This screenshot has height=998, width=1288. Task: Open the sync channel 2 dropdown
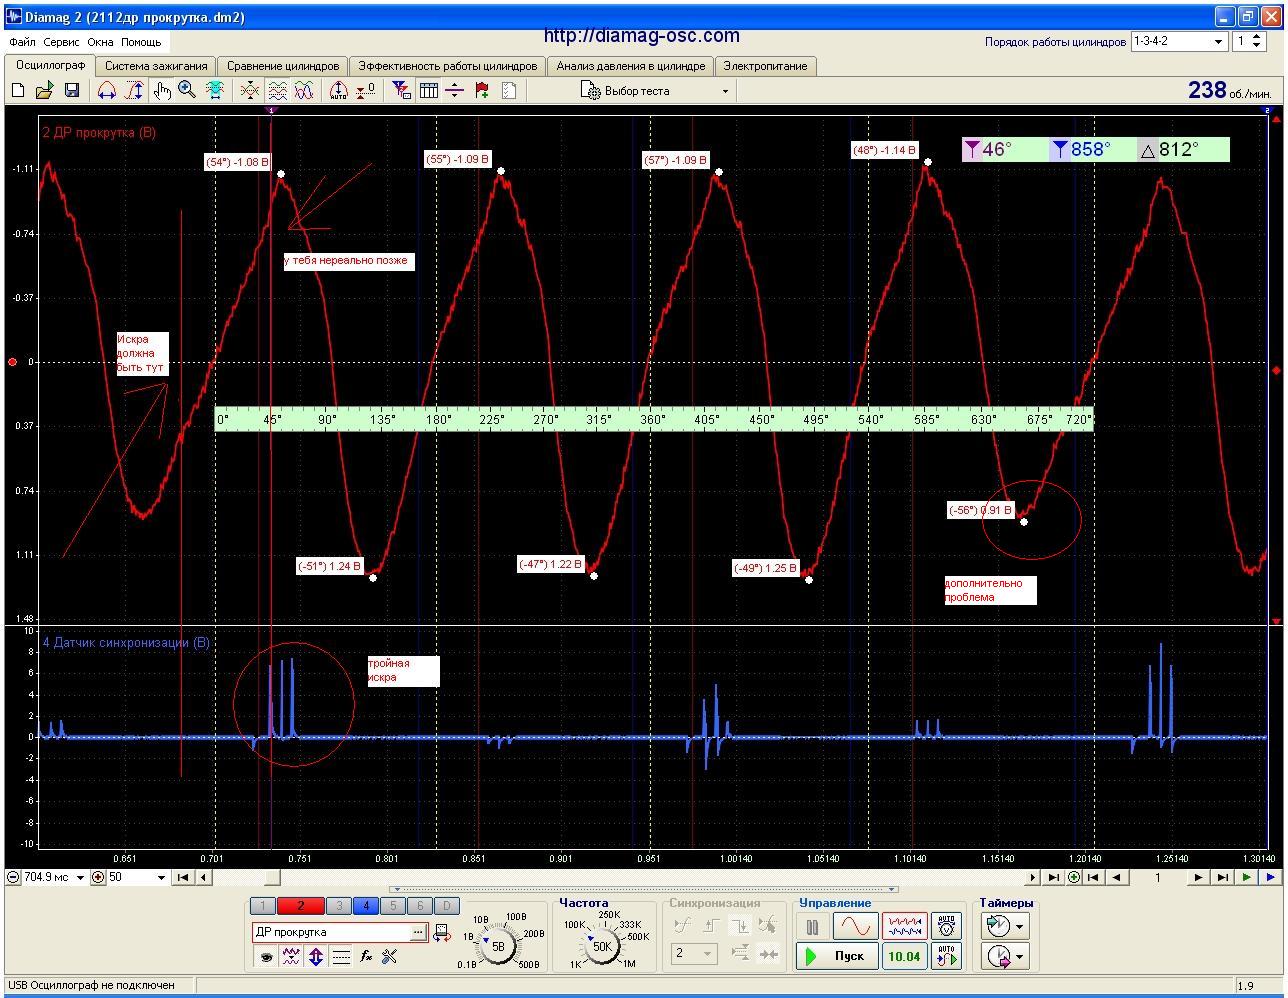coord(695,953)
